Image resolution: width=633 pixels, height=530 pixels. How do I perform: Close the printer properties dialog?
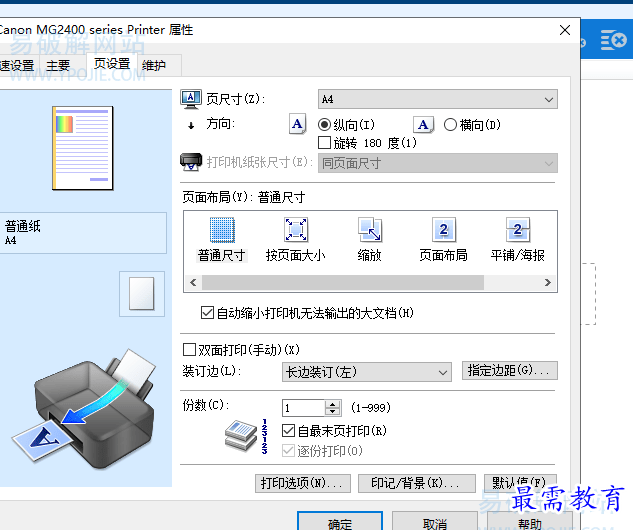tap(565, 30)
